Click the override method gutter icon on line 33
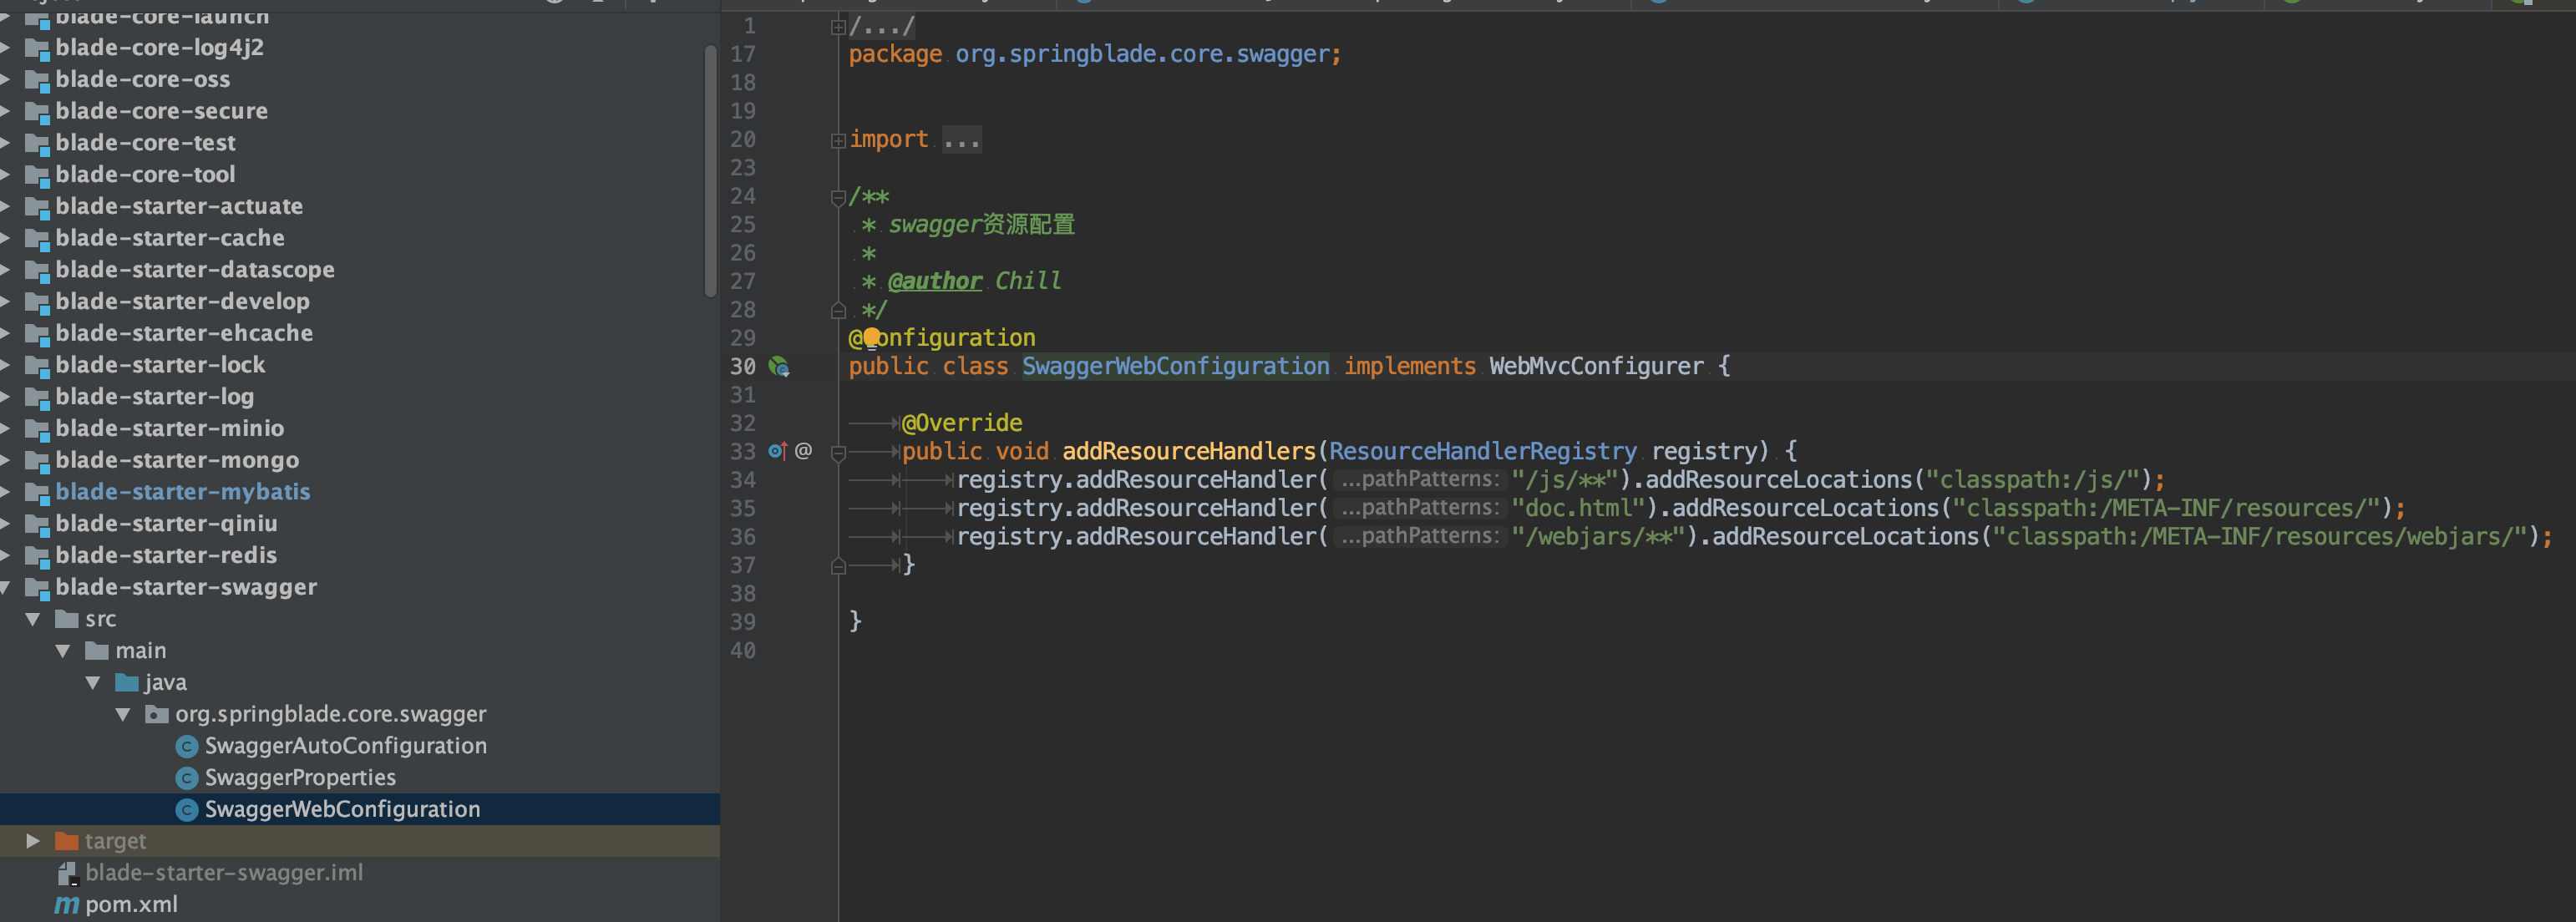The image size is (2576, 922). pos(777,451)
